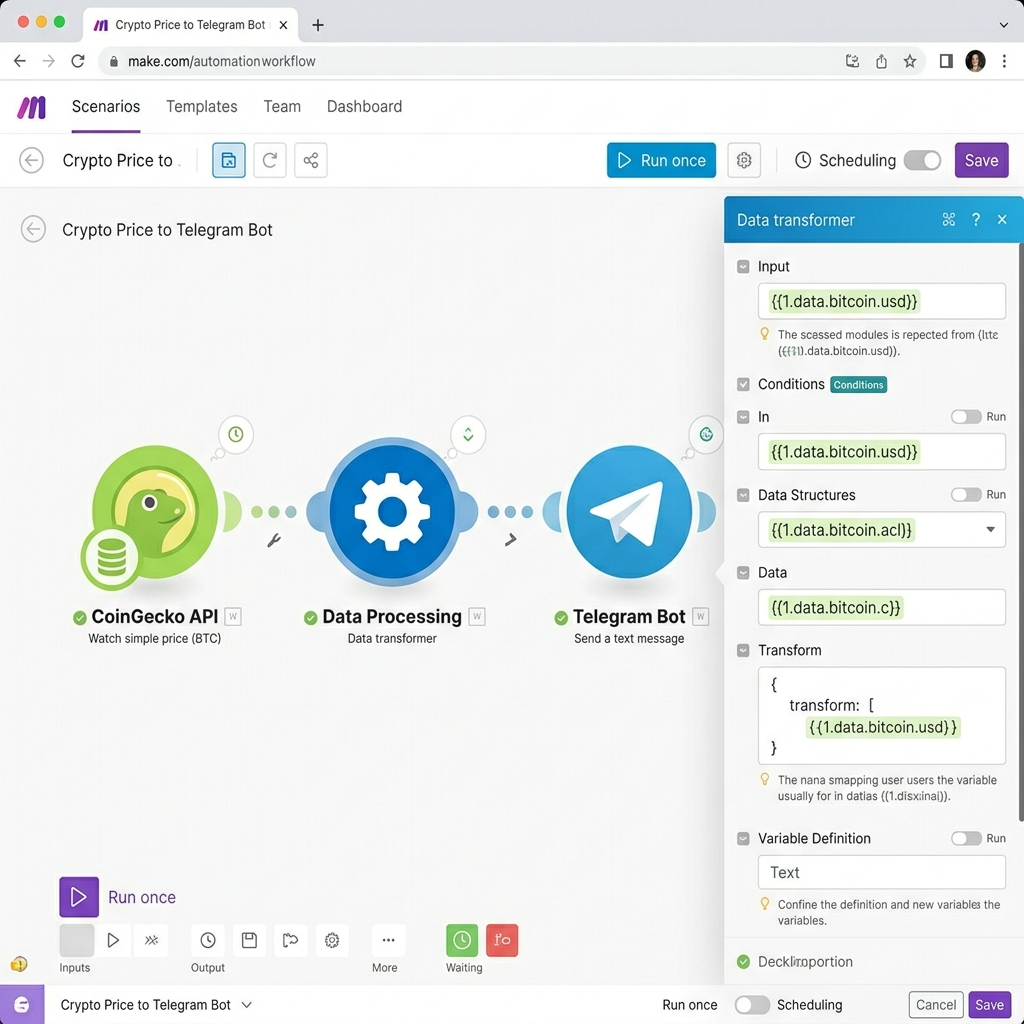This screenshot has height=1024, width=1024.
Task: Click the W badge next to Telegram Bot
Action: coord(700,616)
